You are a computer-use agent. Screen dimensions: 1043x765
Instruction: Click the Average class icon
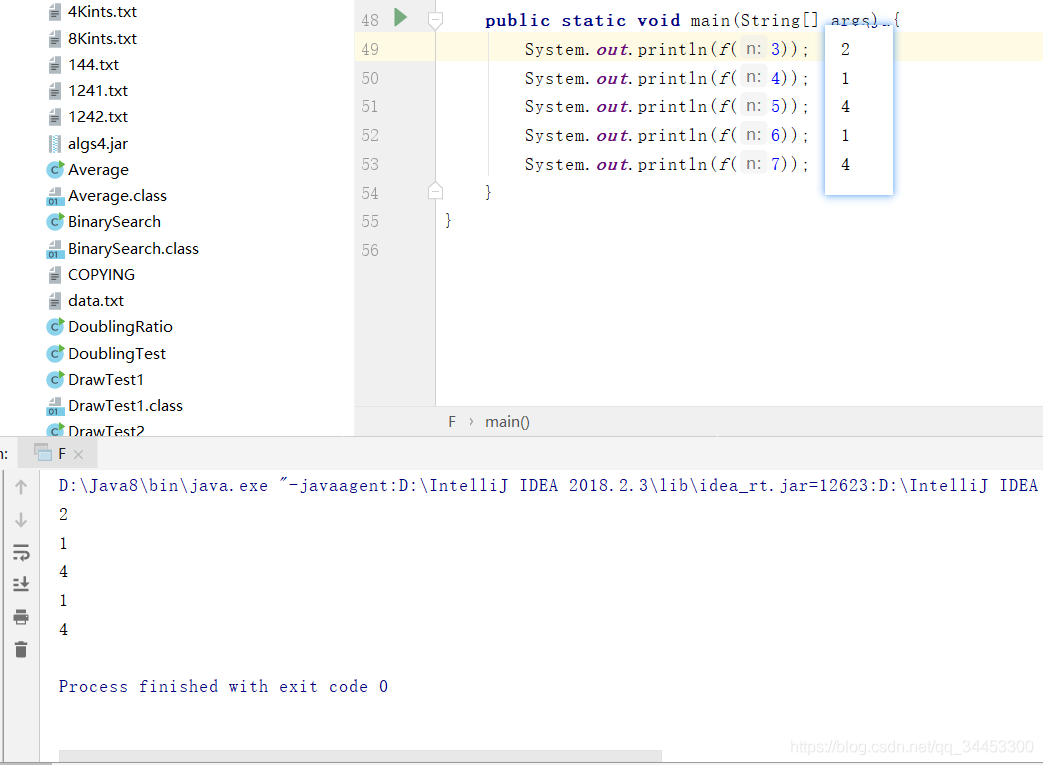[55, 170]
